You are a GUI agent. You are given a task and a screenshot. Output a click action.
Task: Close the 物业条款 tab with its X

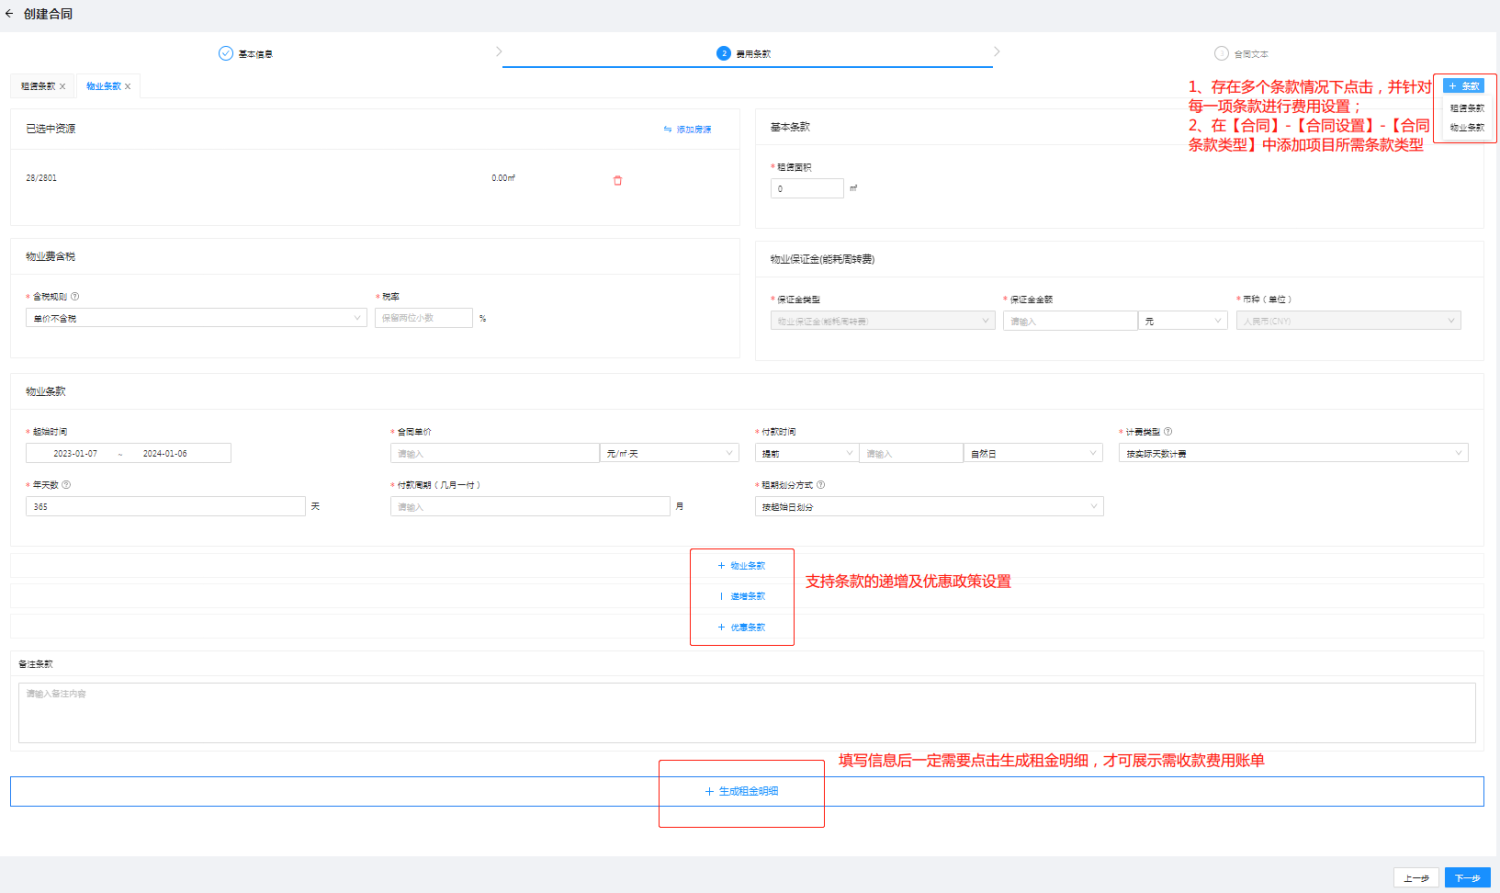pos(128,87)
